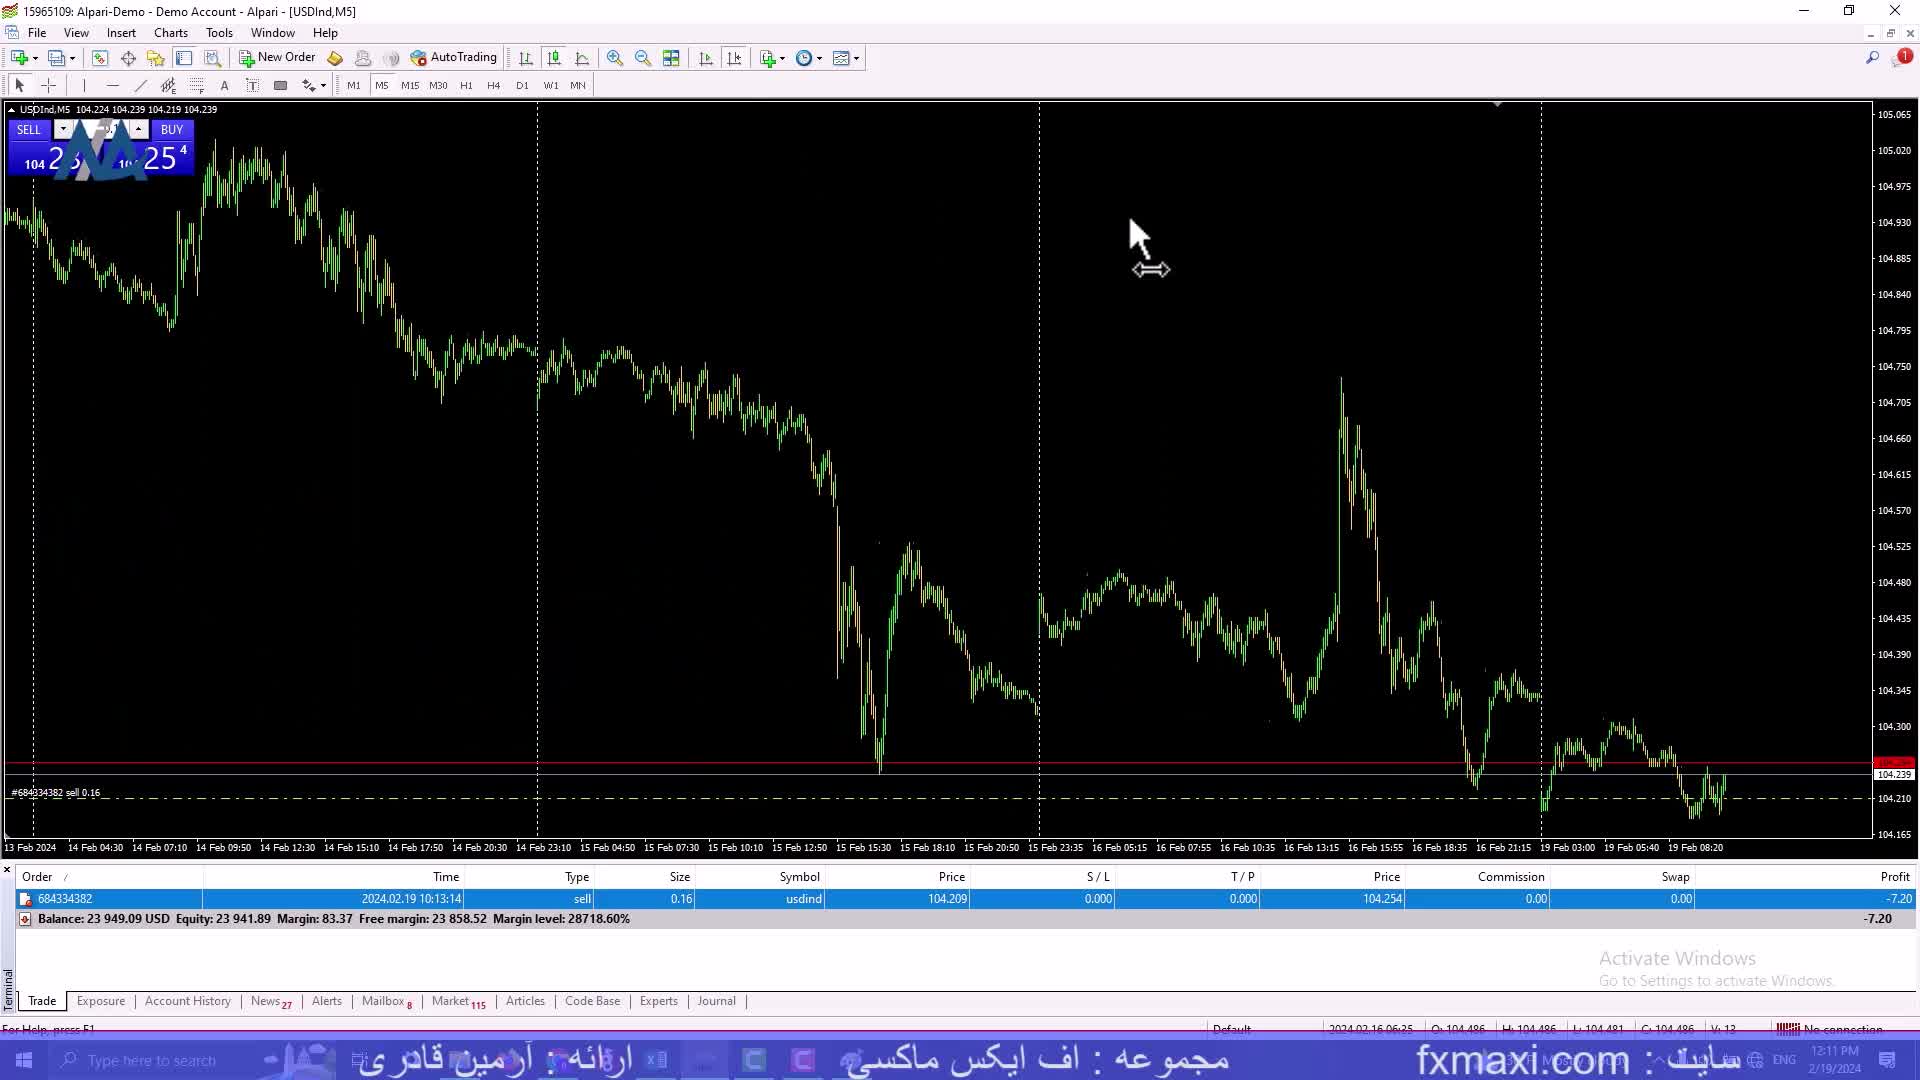Toggle the AutoTrading button
The height and width of the screenshot is (1080, 1920).
[x=453, y=58]
